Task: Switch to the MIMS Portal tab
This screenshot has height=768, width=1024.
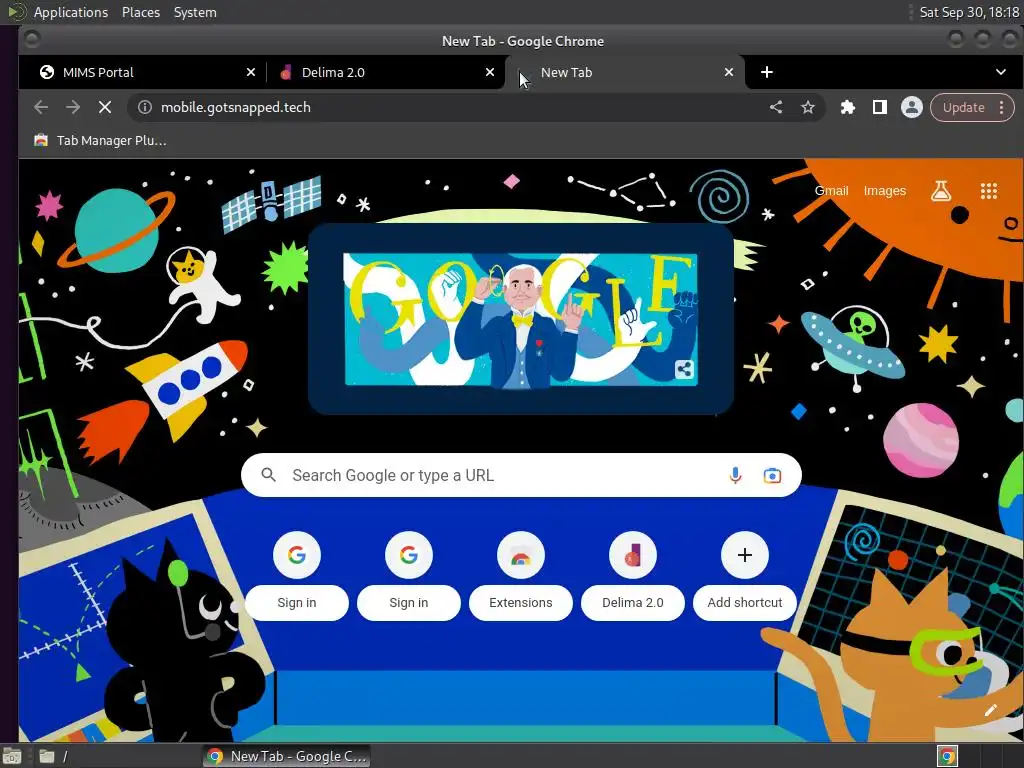Action: pyautogui.click(x=140, y=72)
